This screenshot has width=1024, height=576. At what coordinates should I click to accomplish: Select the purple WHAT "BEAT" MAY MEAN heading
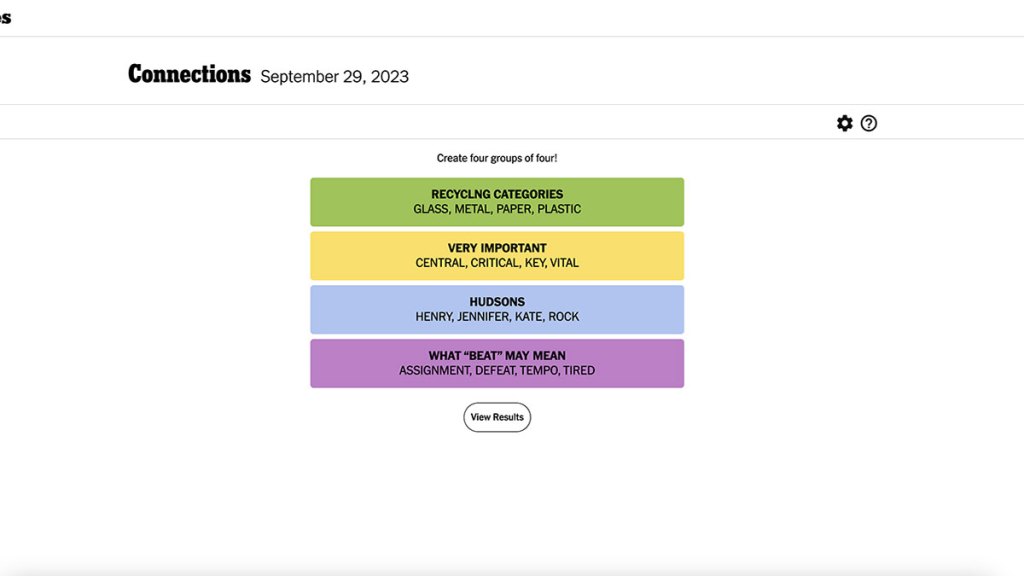497,356
